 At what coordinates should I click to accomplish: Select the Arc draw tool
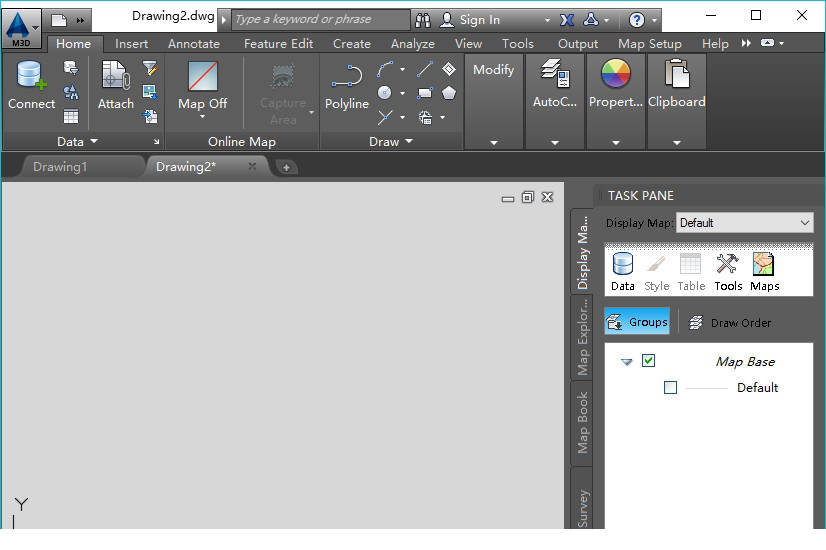point(385,69)
